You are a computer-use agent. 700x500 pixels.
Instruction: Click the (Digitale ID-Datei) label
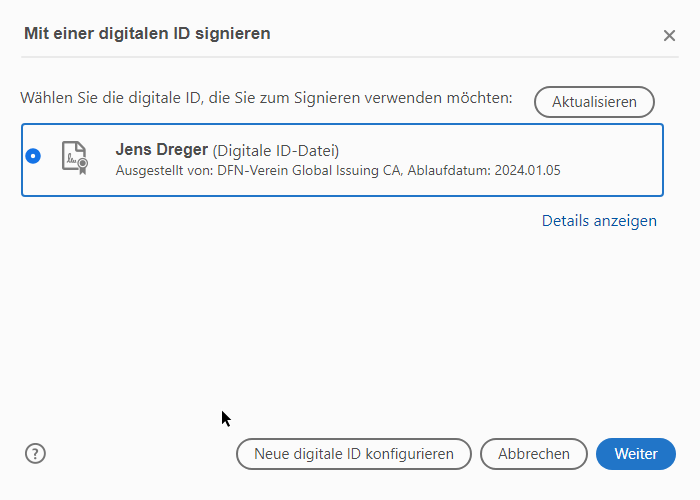(x=275, y=151)
